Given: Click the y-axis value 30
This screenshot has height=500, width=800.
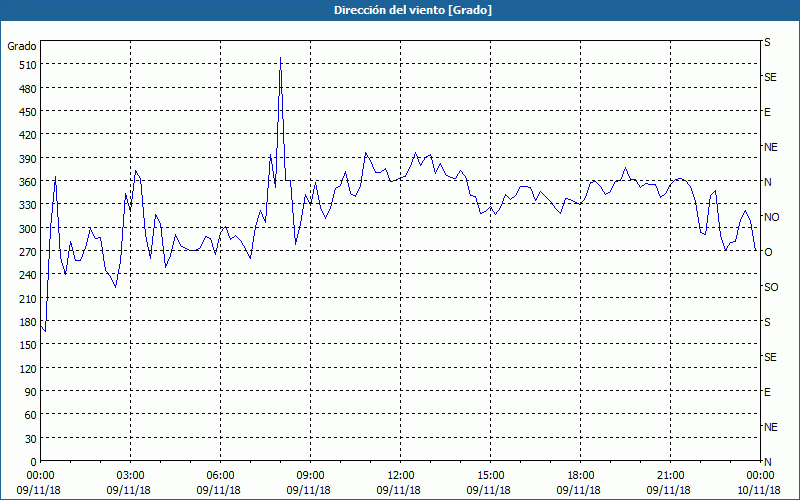Looking at the screenshot, I should (x=30, y=439).
